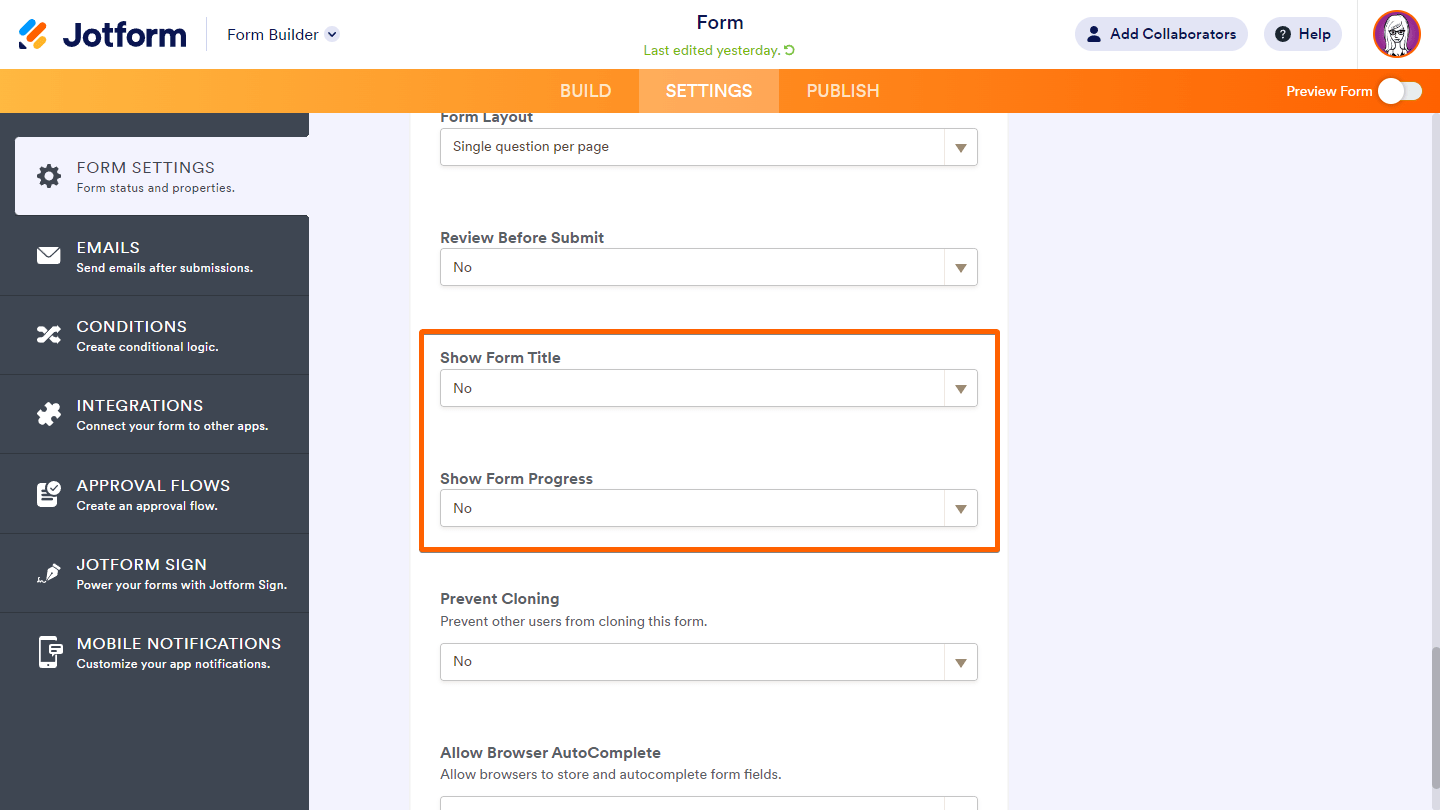Viewport: 1440px width, 810px height.
Task: Click the Add Collaborators button
Action: (x=1161, y=34)
